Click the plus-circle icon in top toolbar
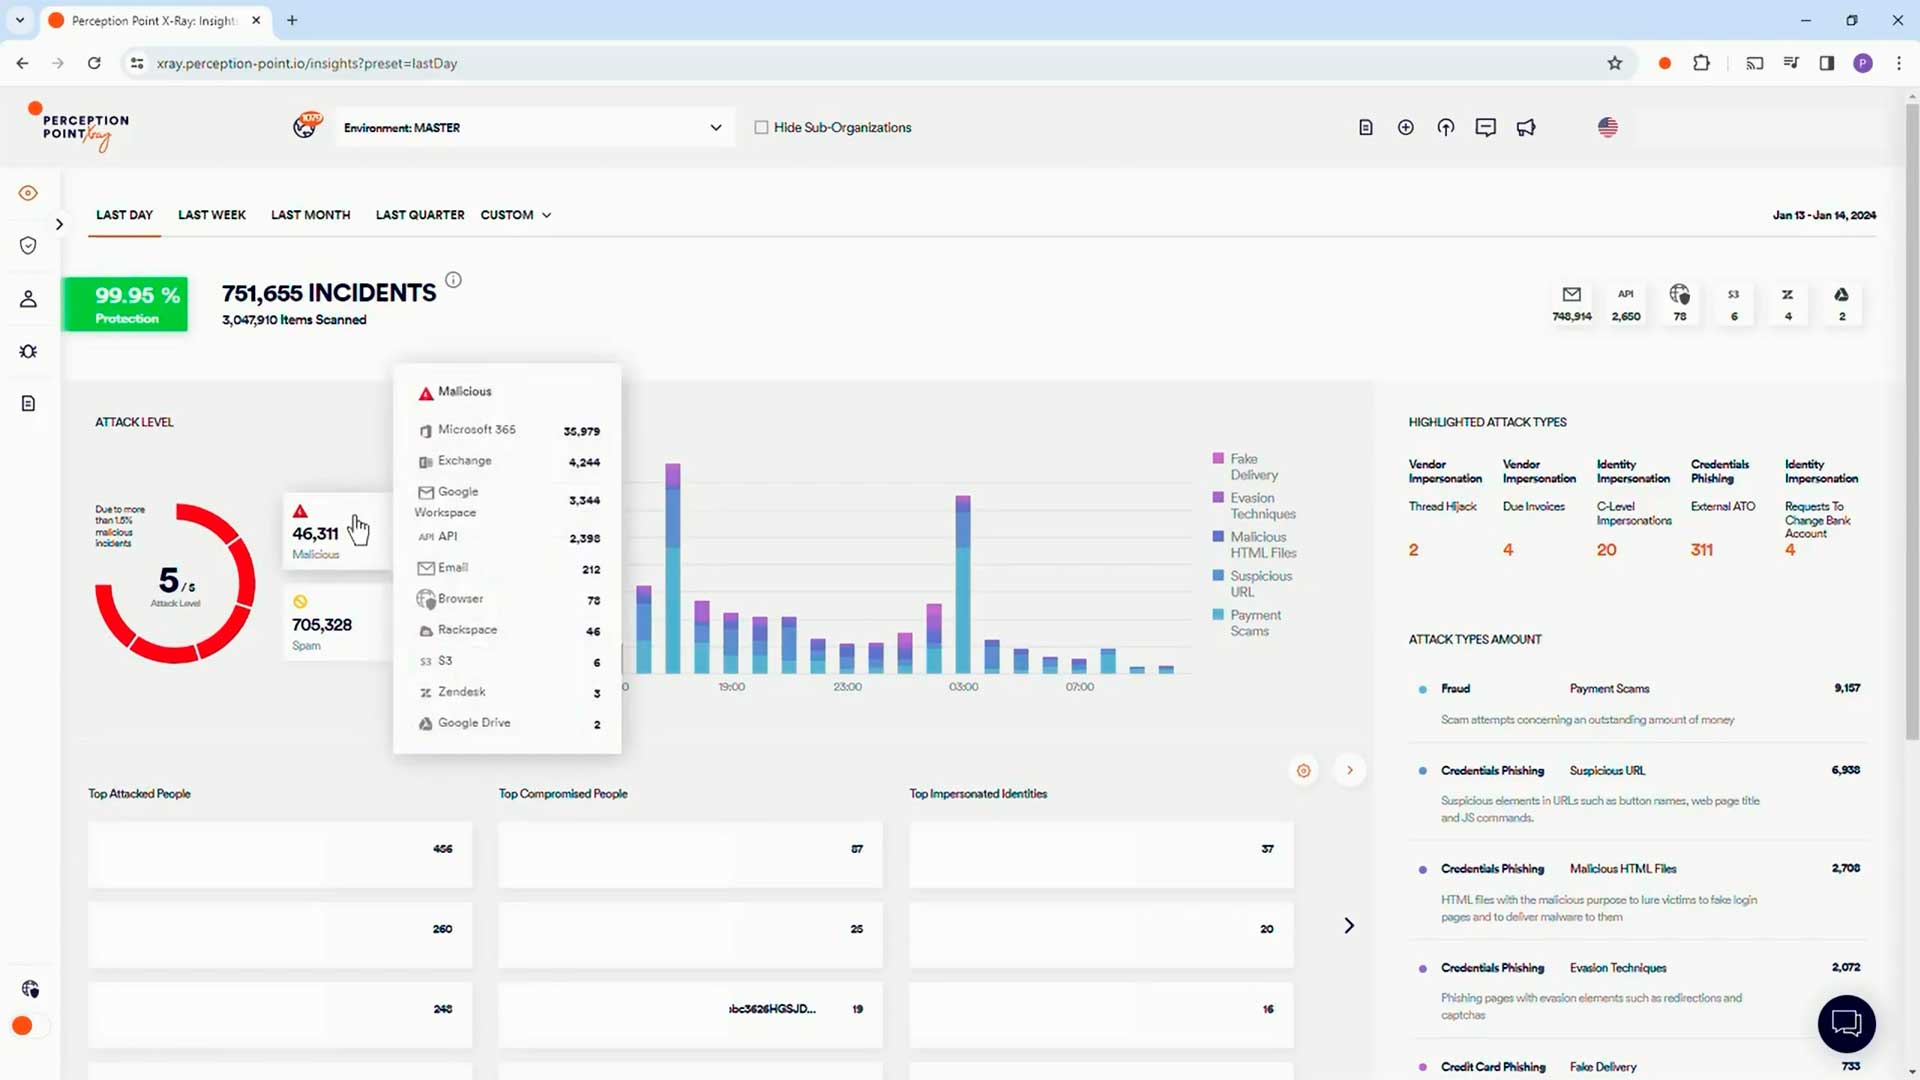 (1406, 127)
